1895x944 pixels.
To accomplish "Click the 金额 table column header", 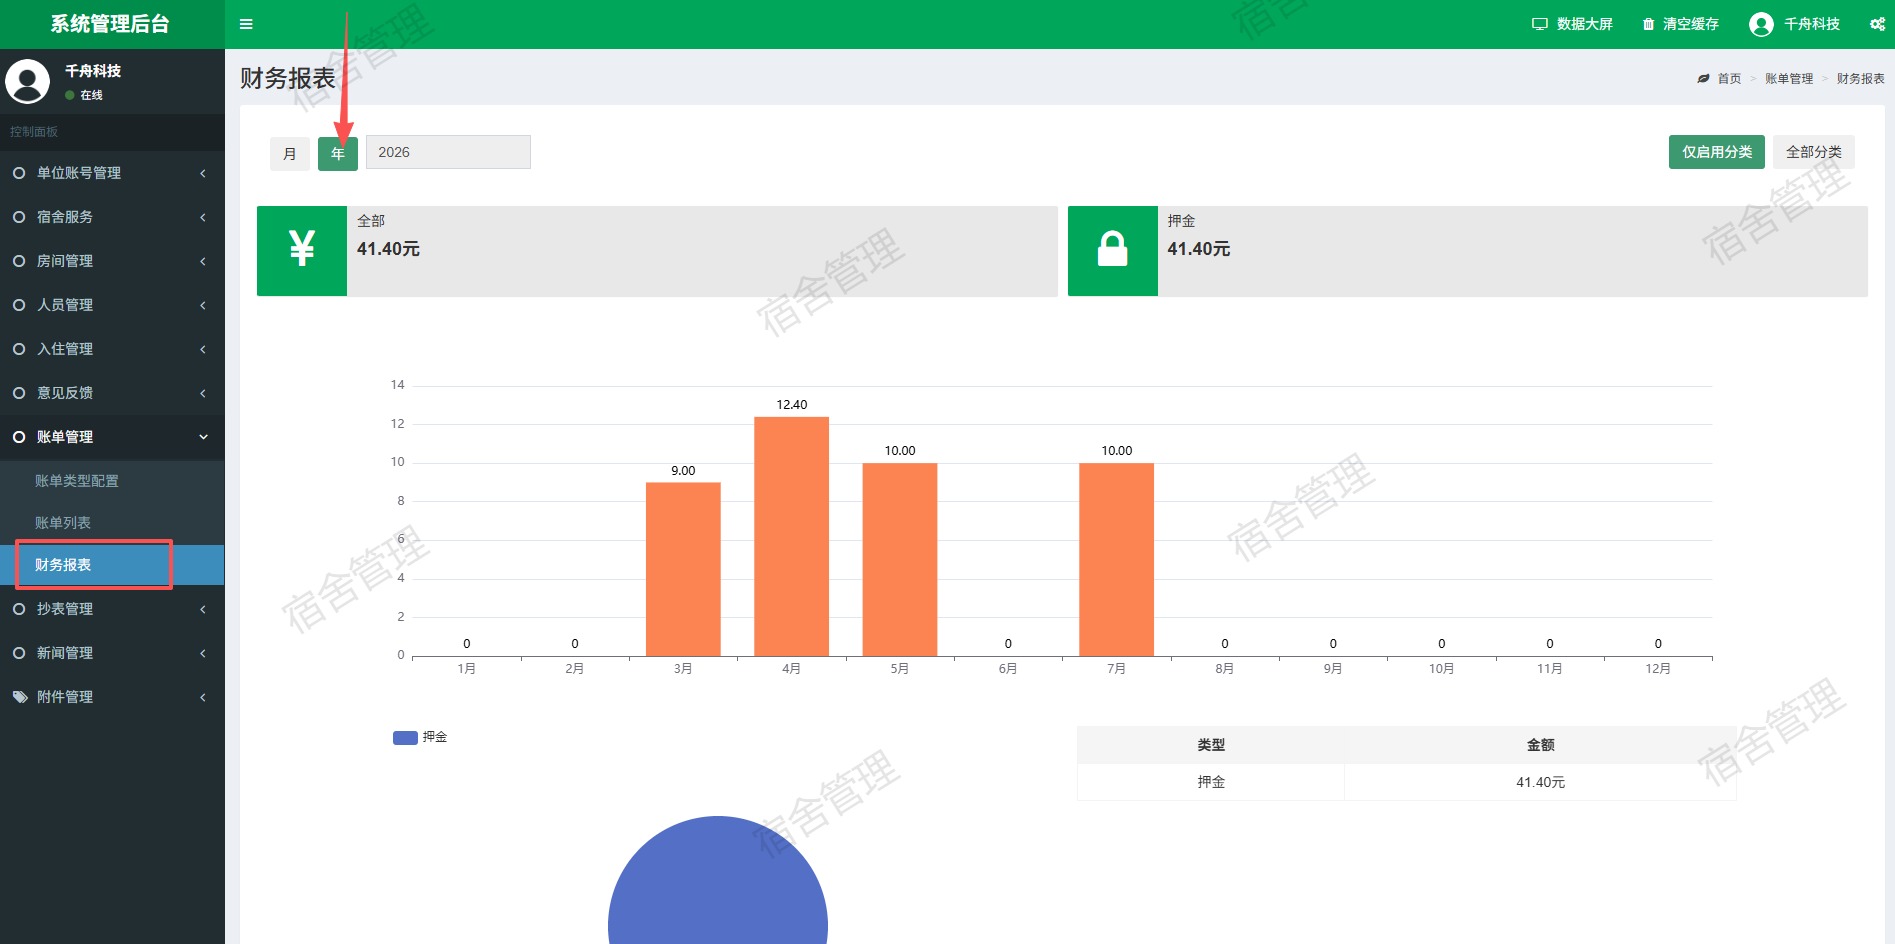I will coord(1540,745).
